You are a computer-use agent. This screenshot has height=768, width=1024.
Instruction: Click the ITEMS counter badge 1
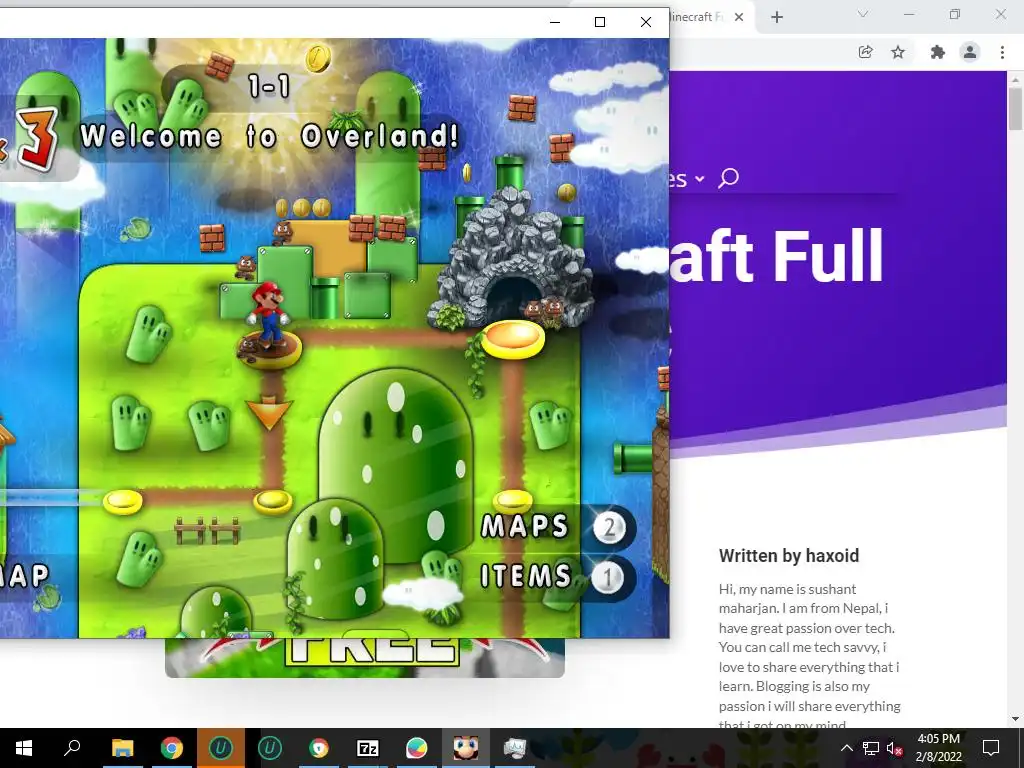pyautogui.click(x=607, y=577)
